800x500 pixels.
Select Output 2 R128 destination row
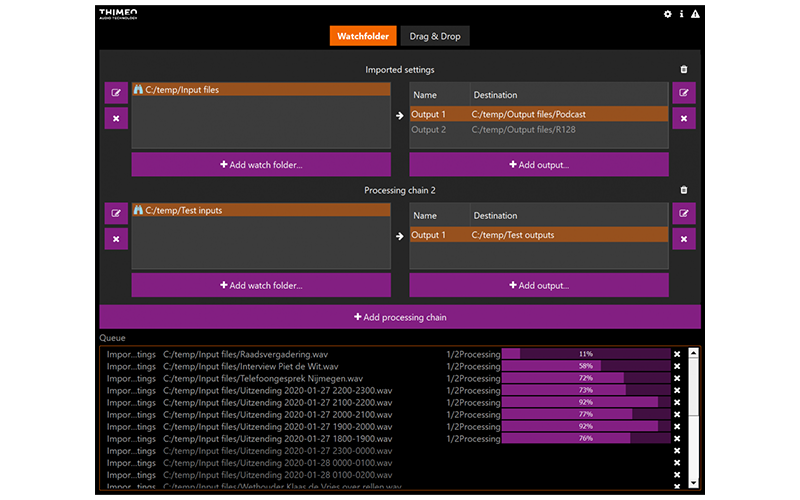click(x=539, y=130)
